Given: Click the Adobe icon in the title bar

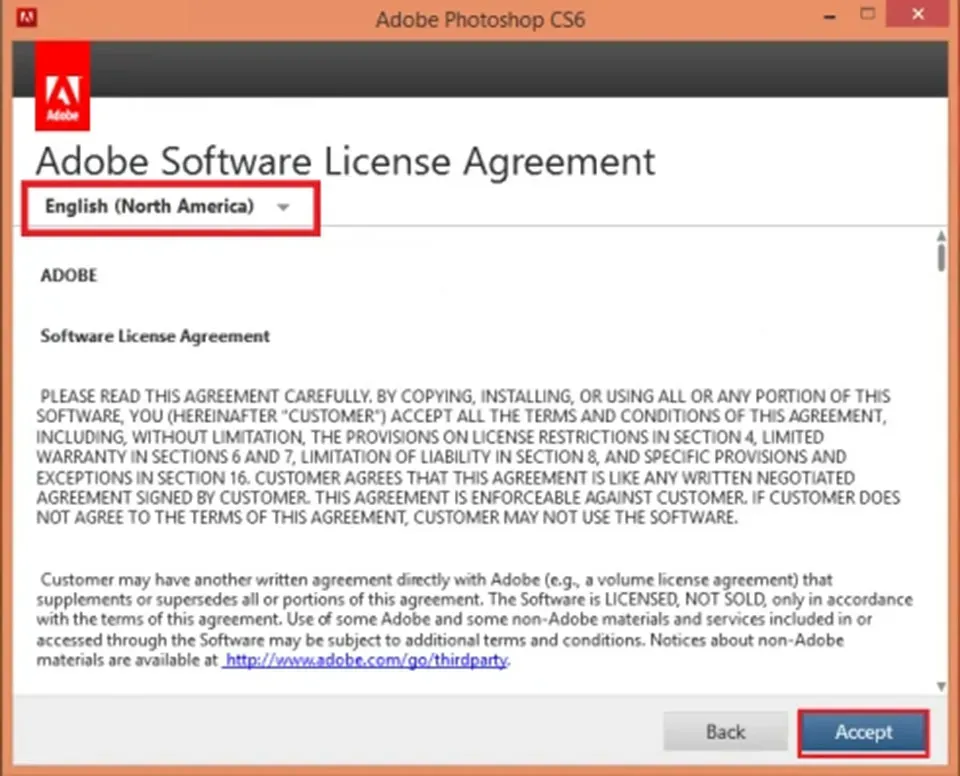Looking at the screenshot, I should pos(27,17).
